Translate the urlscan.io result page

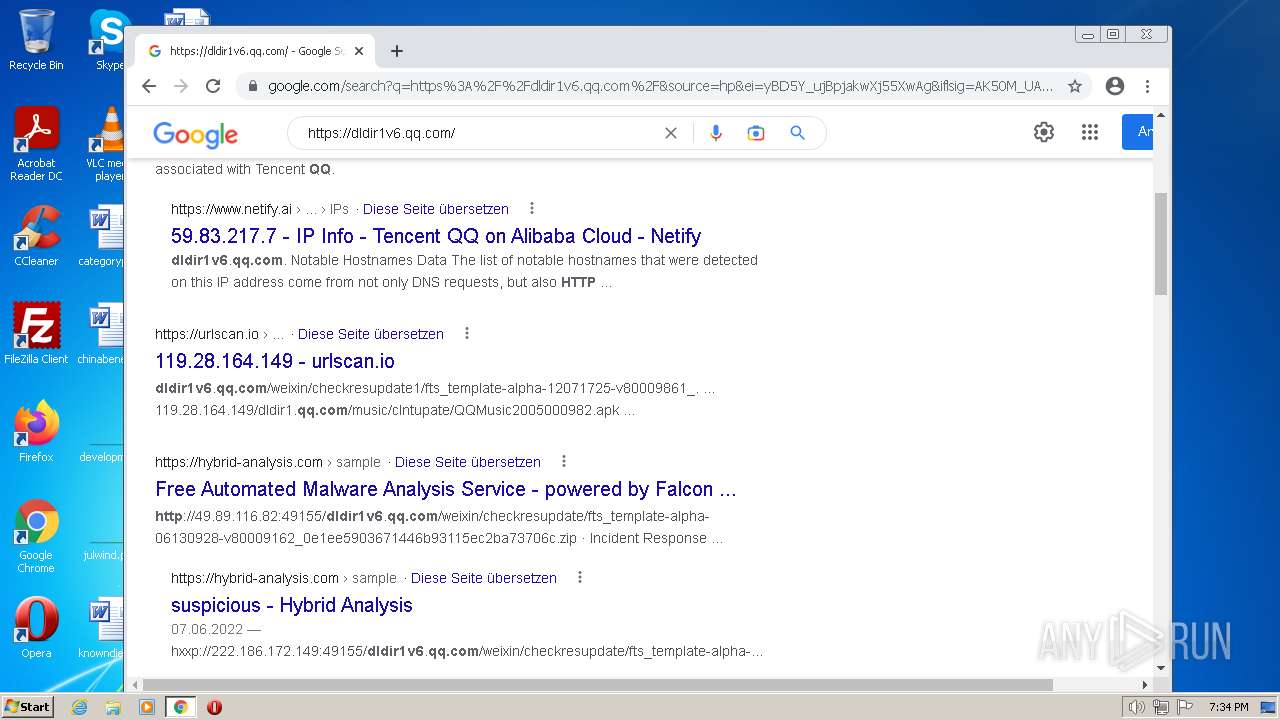[371, 334]
